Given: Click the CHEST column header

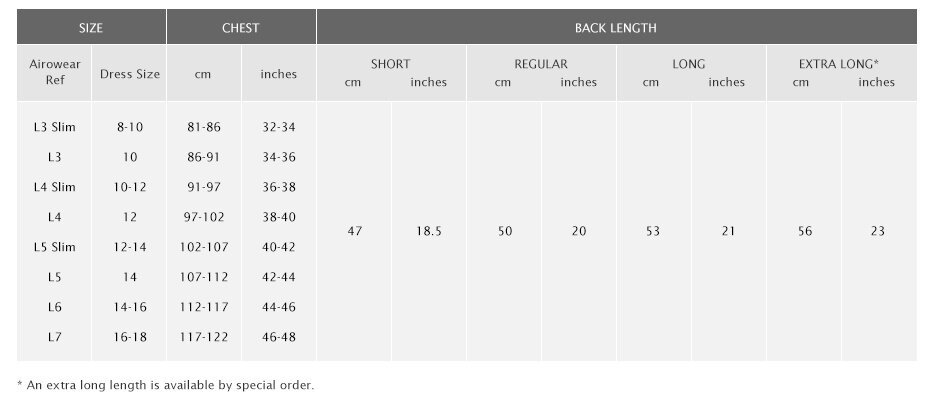Looking at the screenshot, I should point(241,27).
